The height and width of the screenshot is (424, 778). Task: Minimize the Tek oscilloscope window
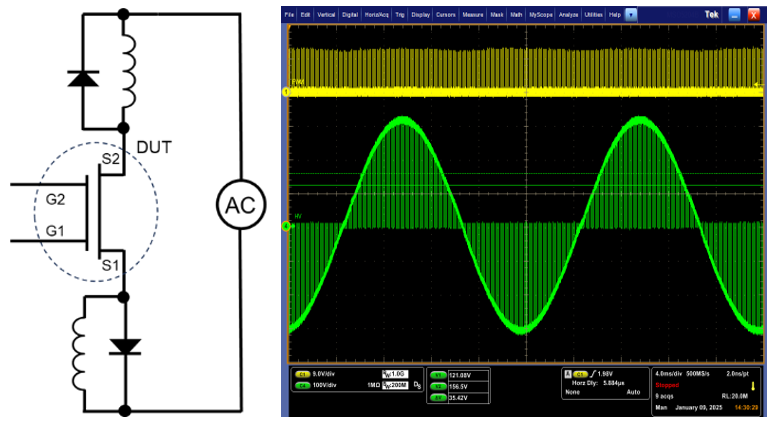tap(734, 15)
